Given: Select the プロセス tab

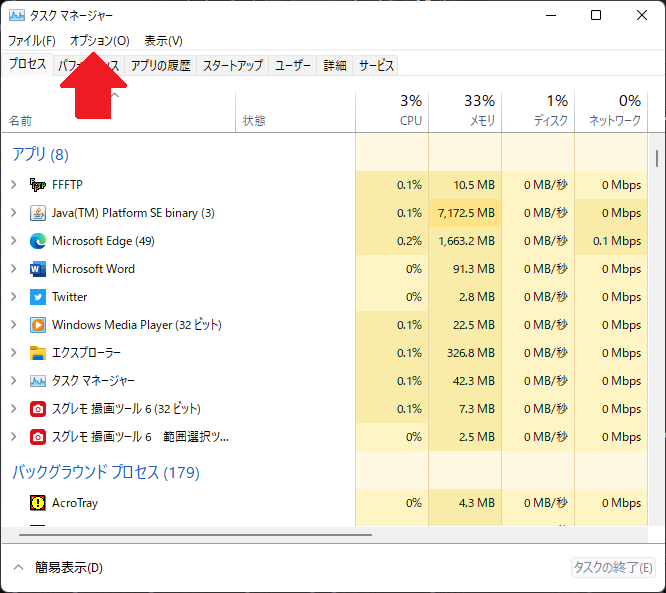Looking at the screenshot, I should click(28, 64).
